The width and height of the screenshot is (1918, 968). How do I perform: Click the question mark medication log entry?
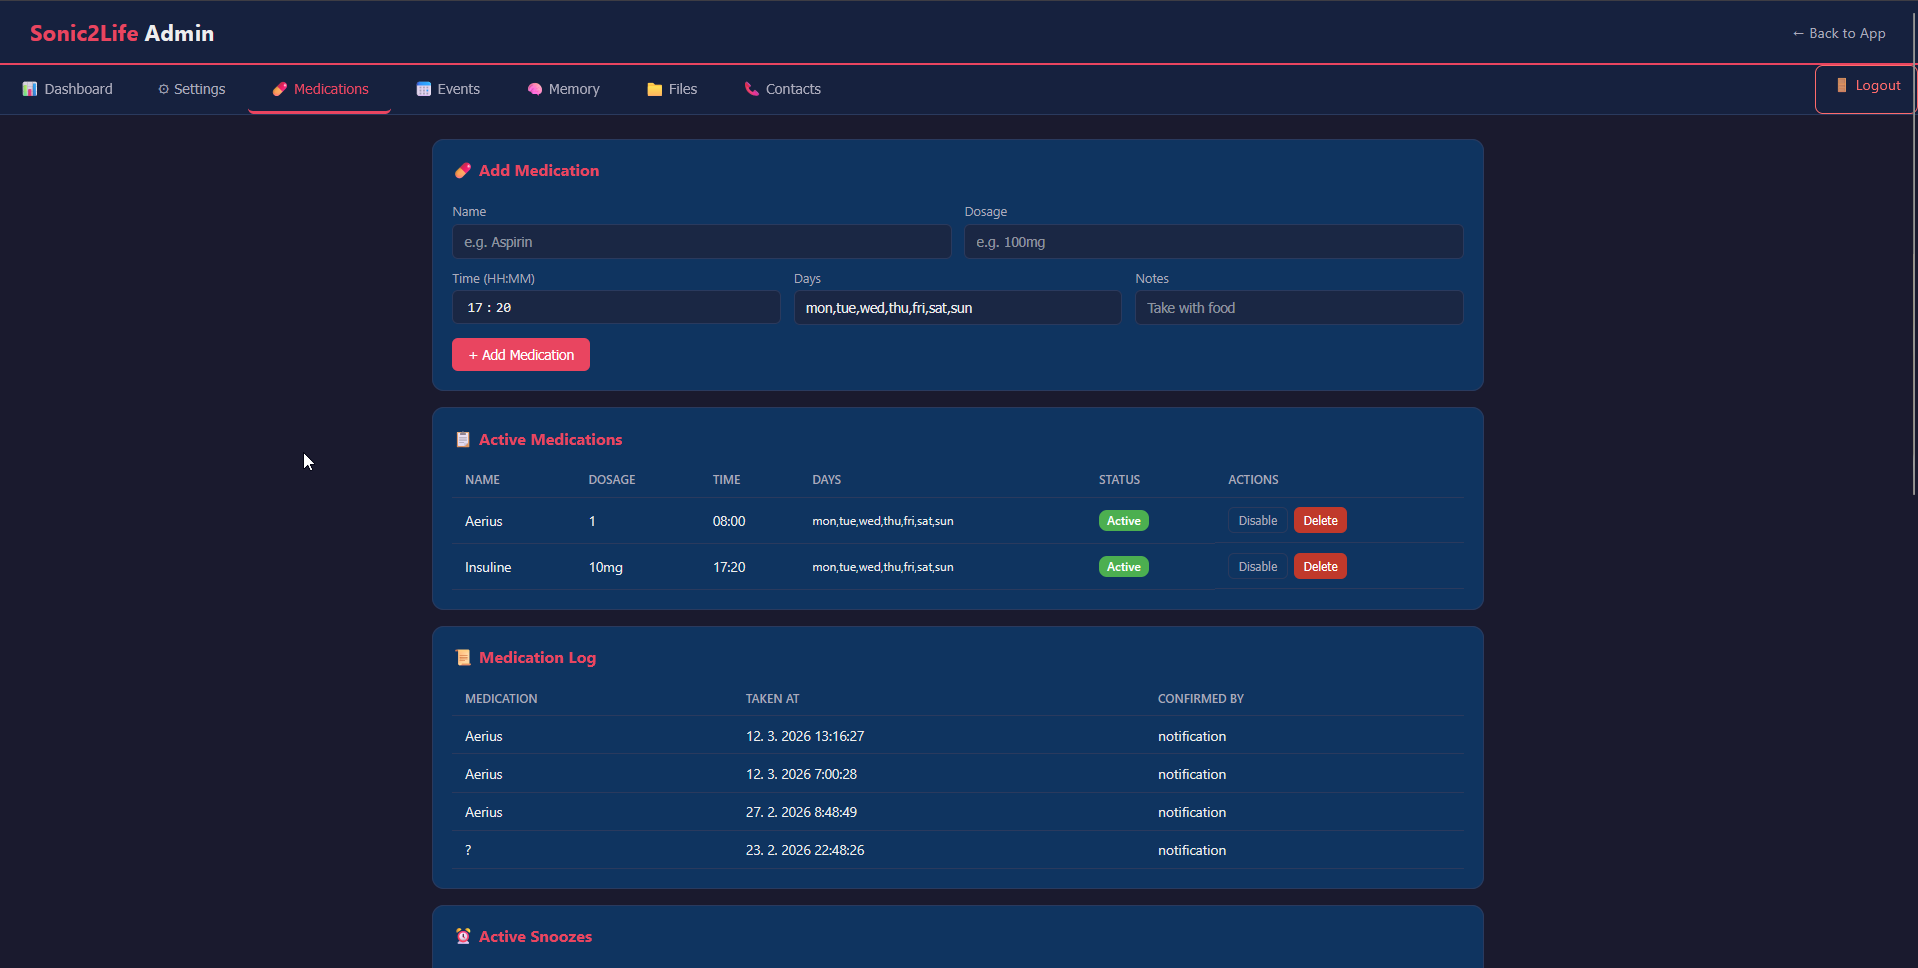point(468,850)
